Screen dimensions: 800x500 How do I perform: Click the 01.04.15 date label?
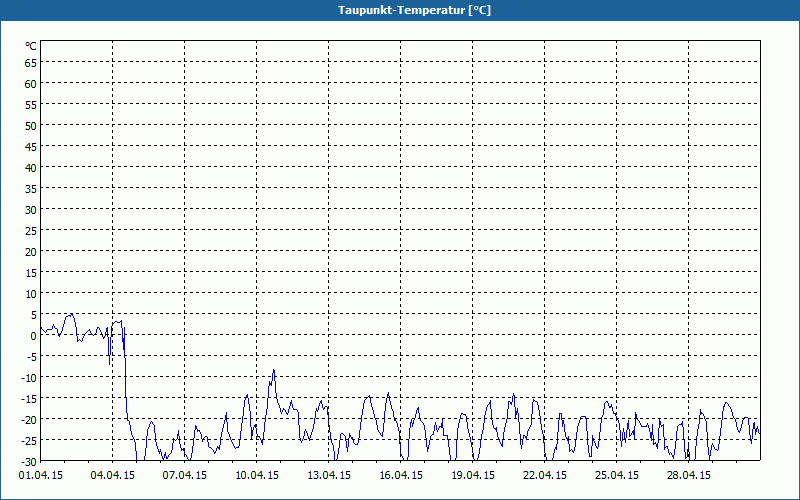41,476
